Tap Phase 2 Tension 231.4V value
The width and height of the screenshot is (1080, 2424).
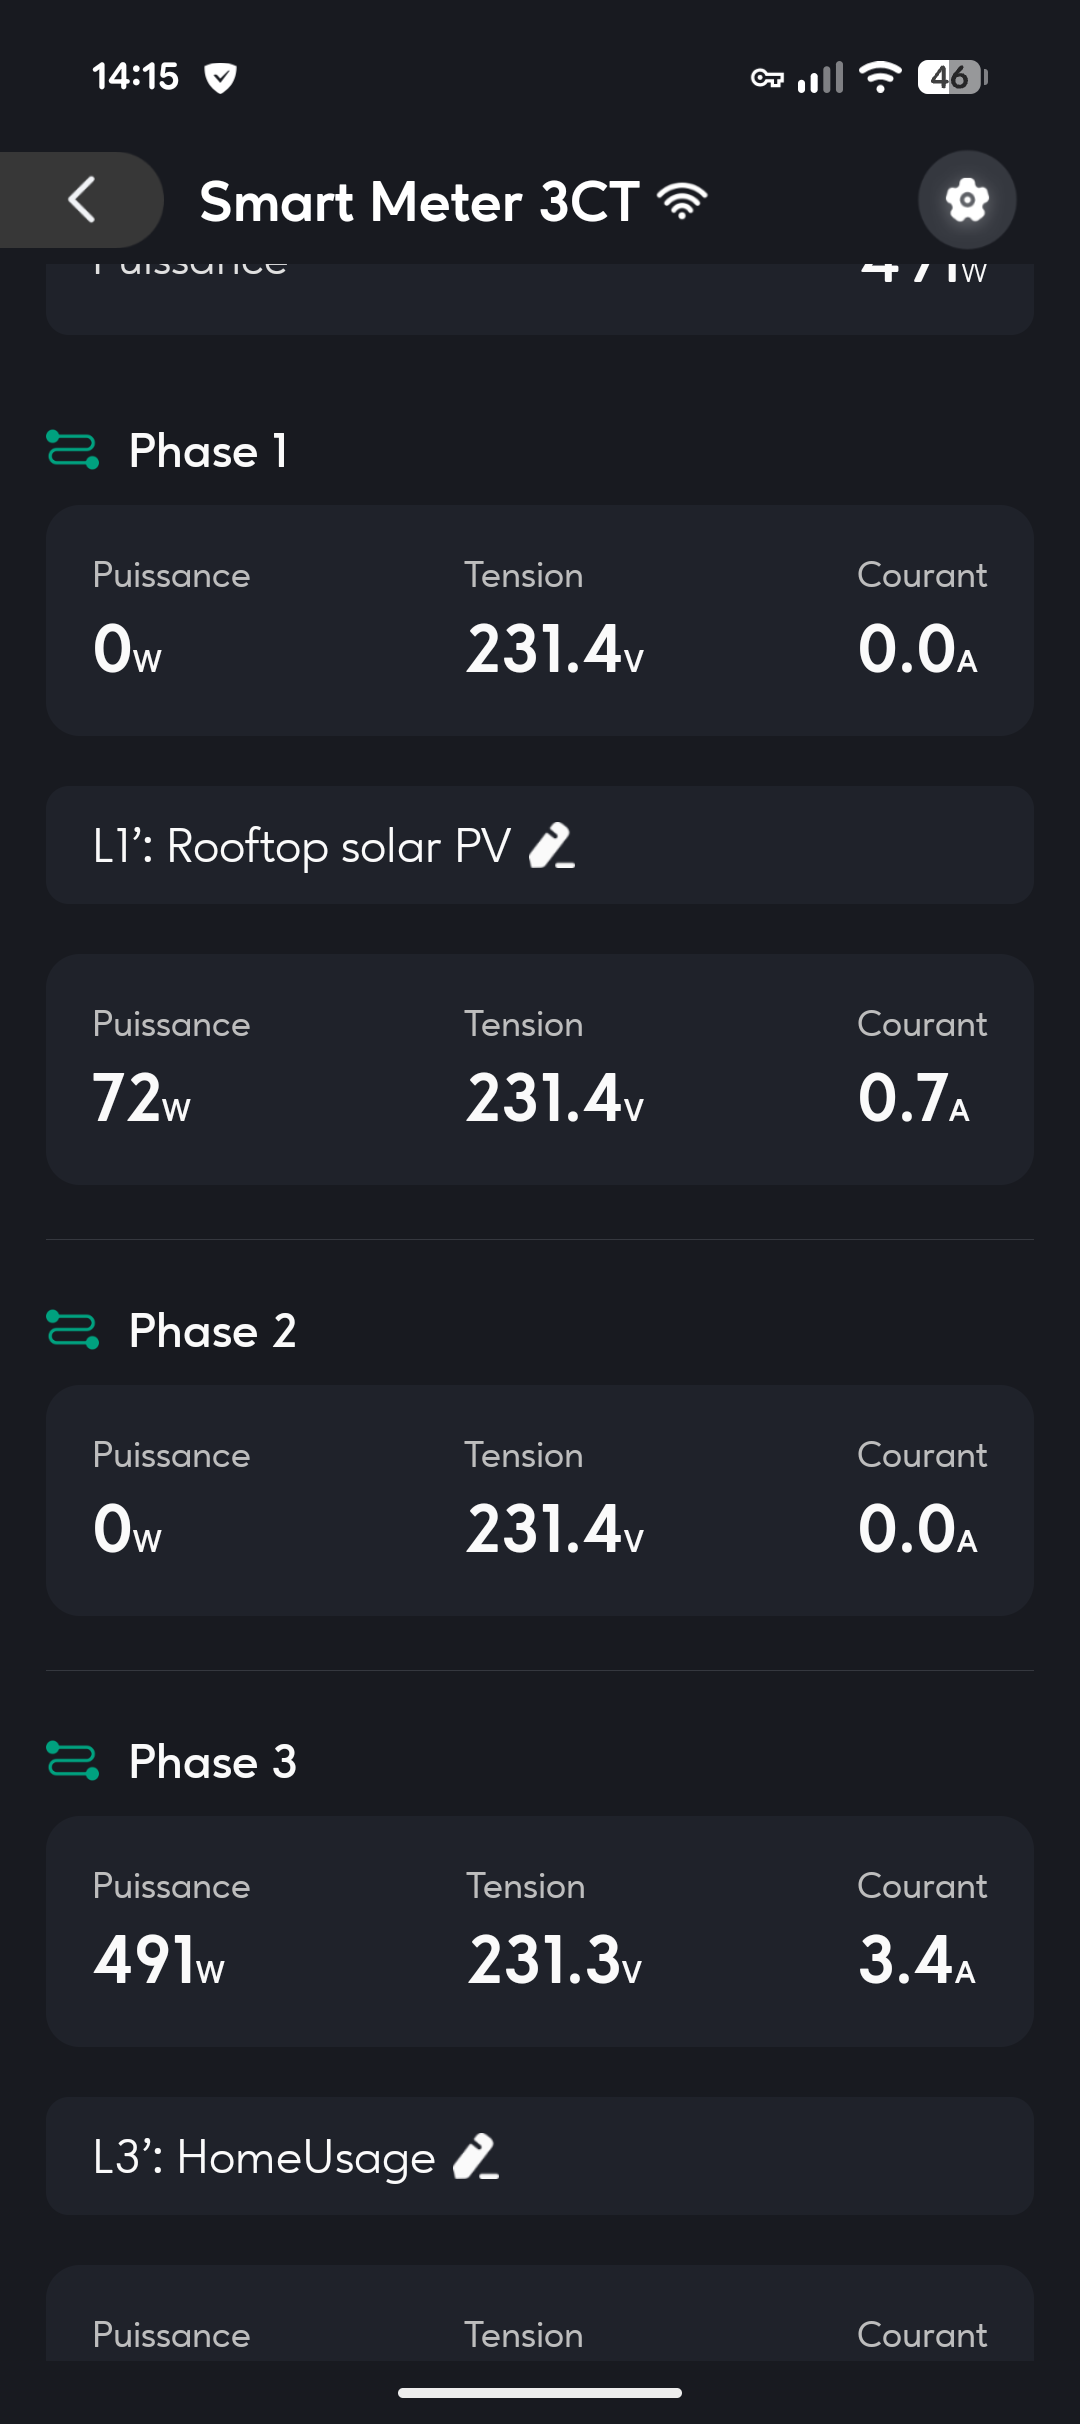[555, 1530]
